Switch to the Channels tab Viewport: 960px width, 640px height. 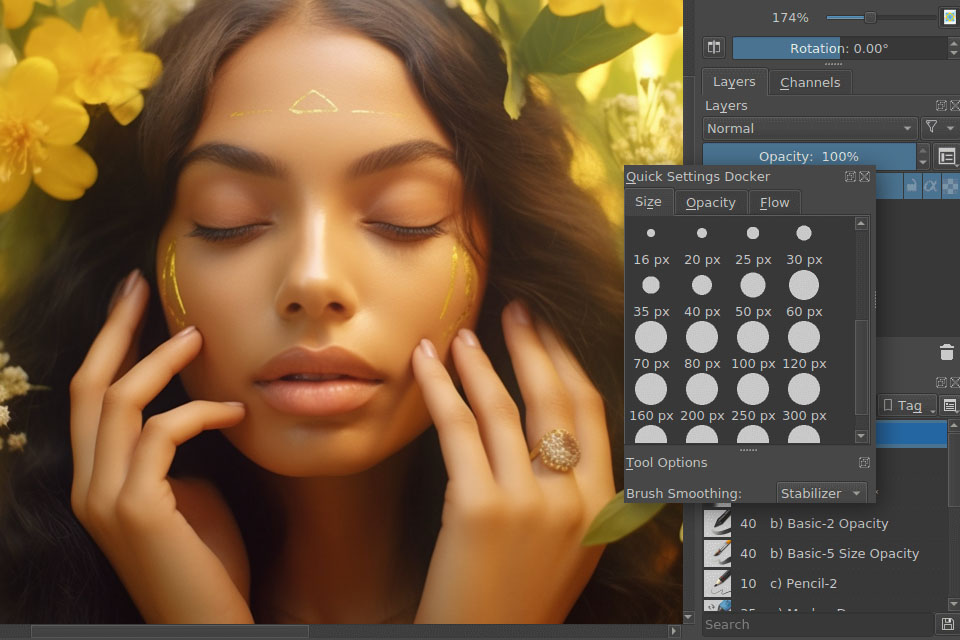[810, 83]
